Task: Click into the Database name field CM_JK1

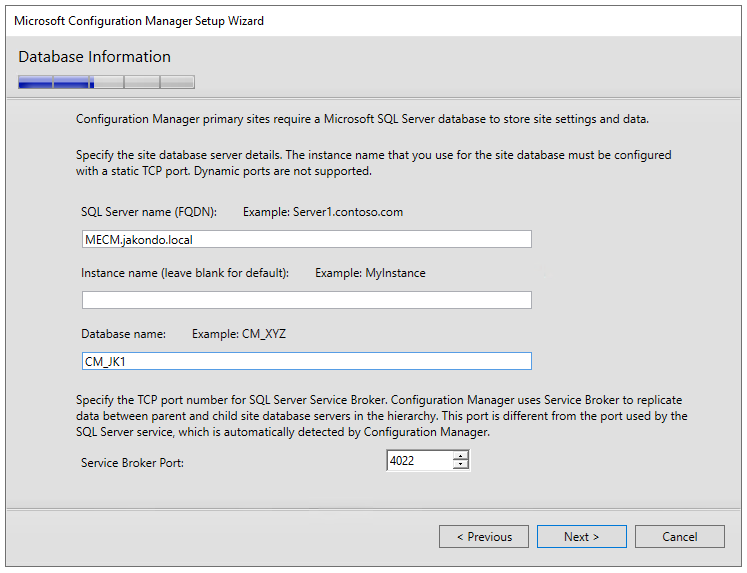Action: pos(306,361)
